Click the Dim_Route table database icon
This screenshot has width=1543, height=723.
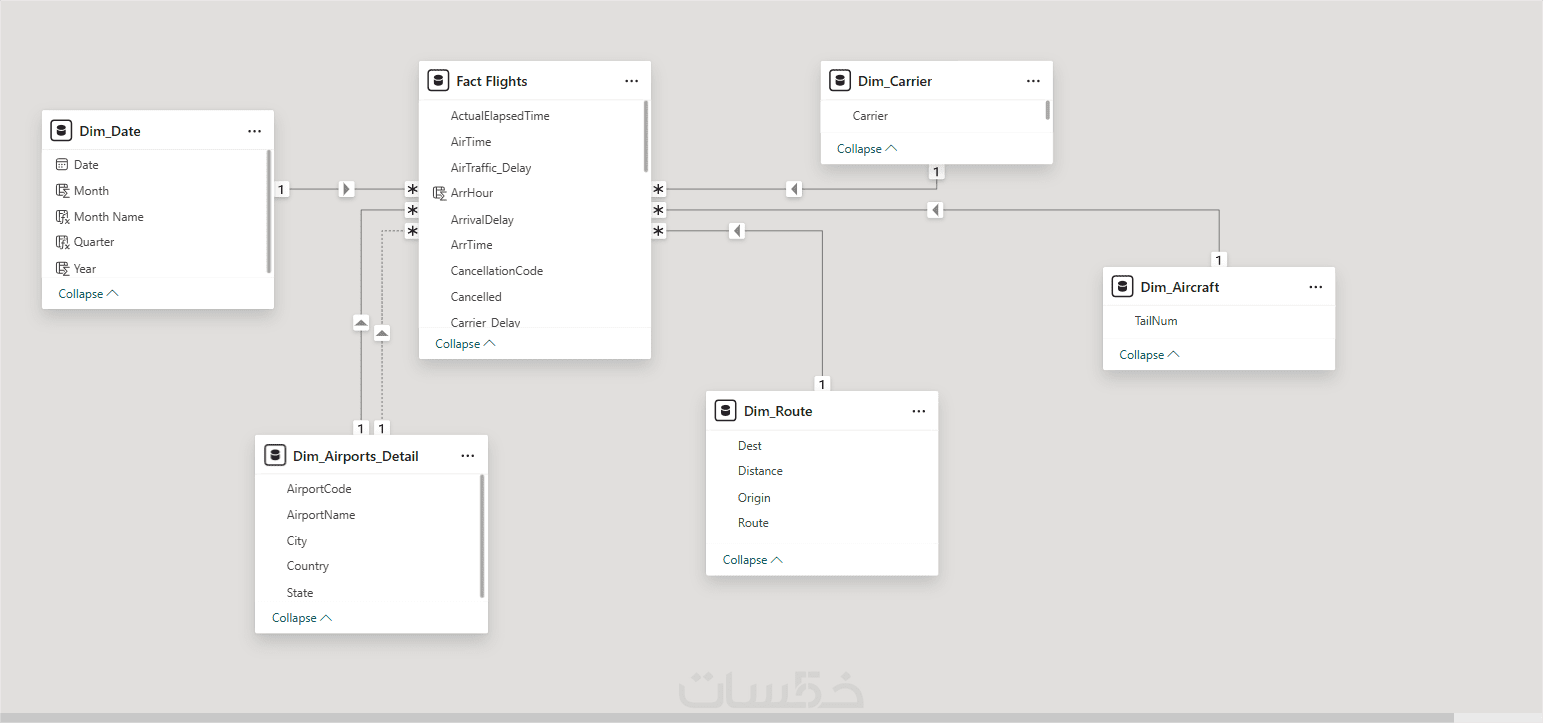coord(726,411)
